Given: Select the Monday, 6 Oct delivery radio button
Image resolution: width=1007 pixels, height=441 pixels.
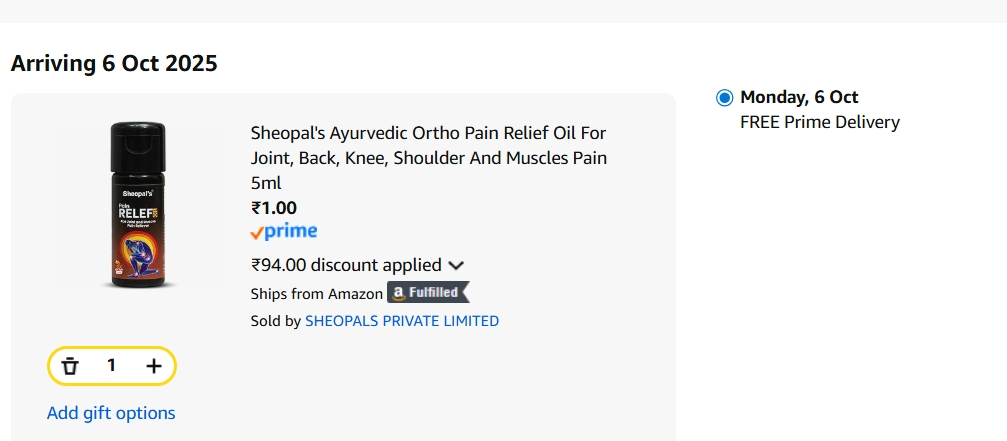Looking at the screenshot, I should (724, 98).
